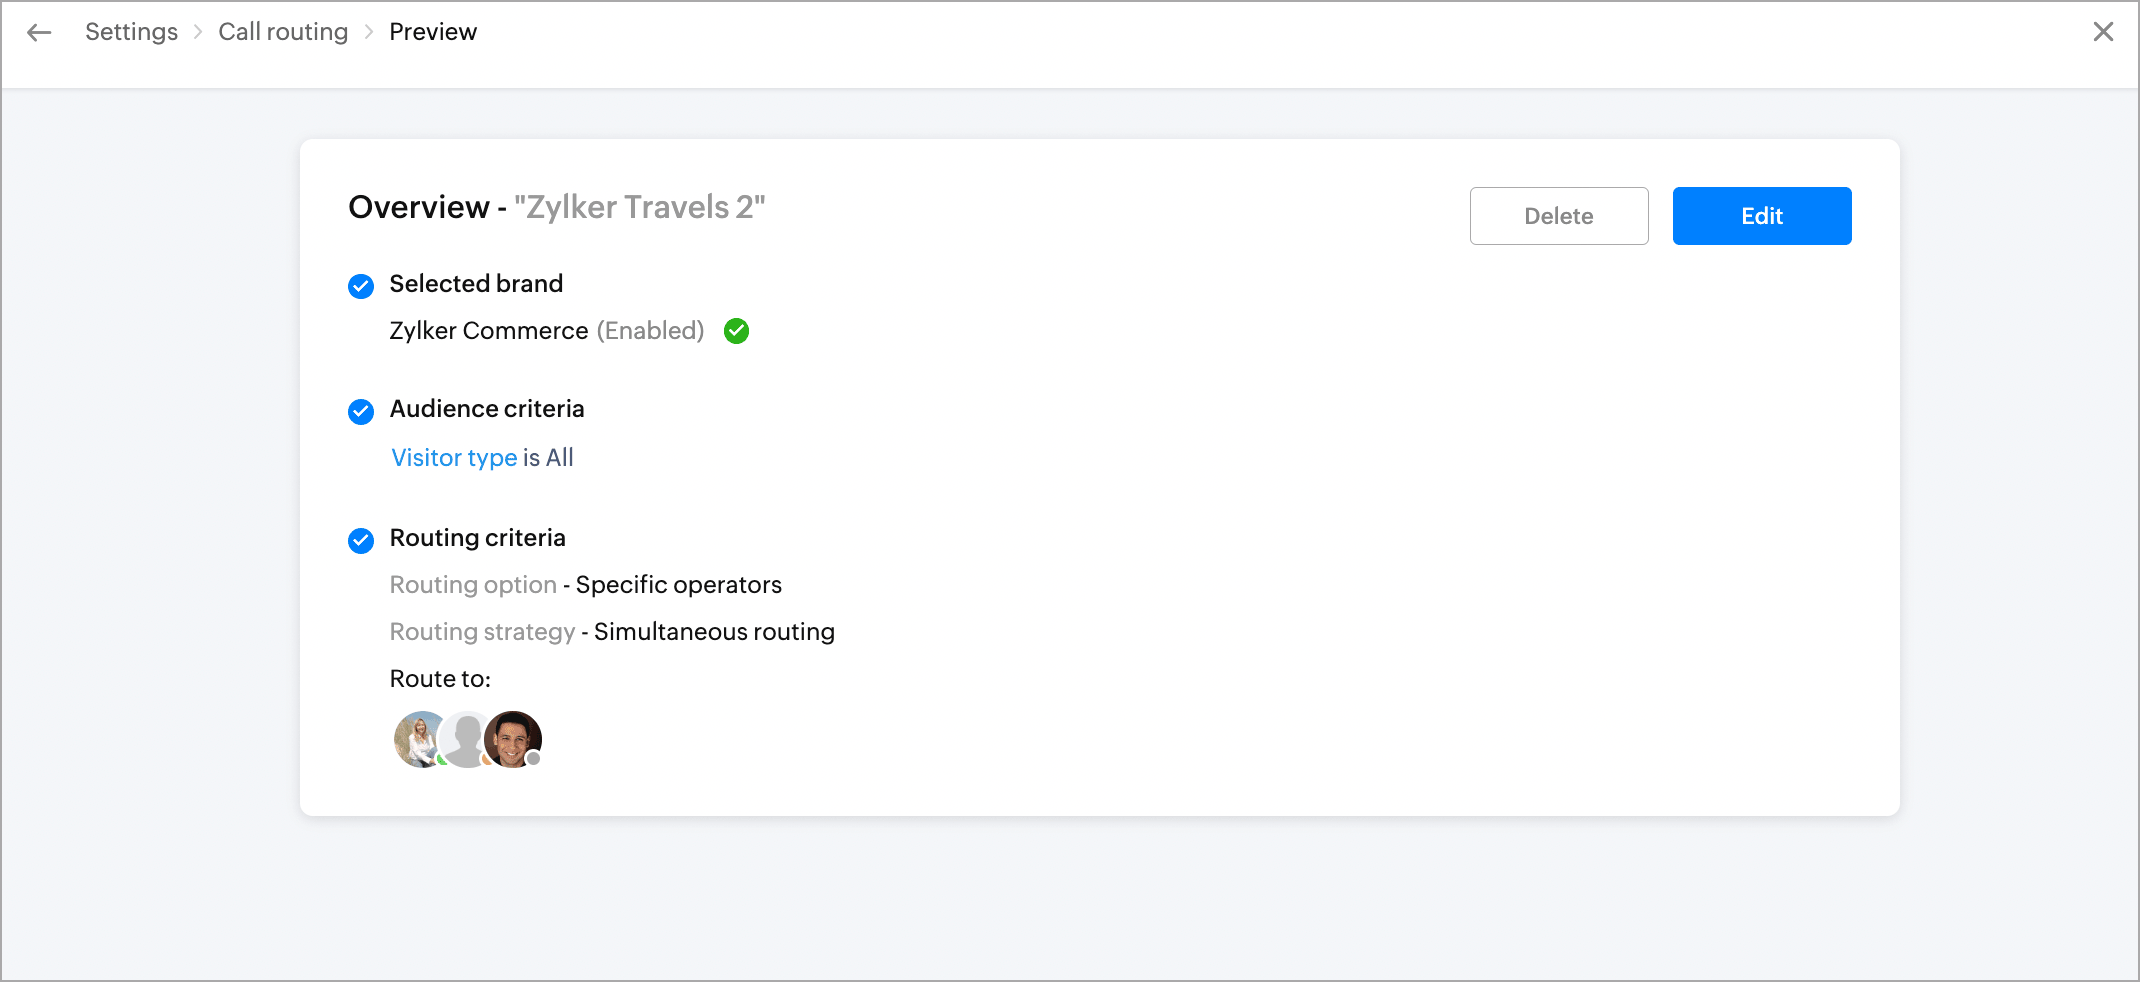Click the Simultaneous routing strategy text
This screenshot has height=982, width=2140.
click(x=714, y=632)
